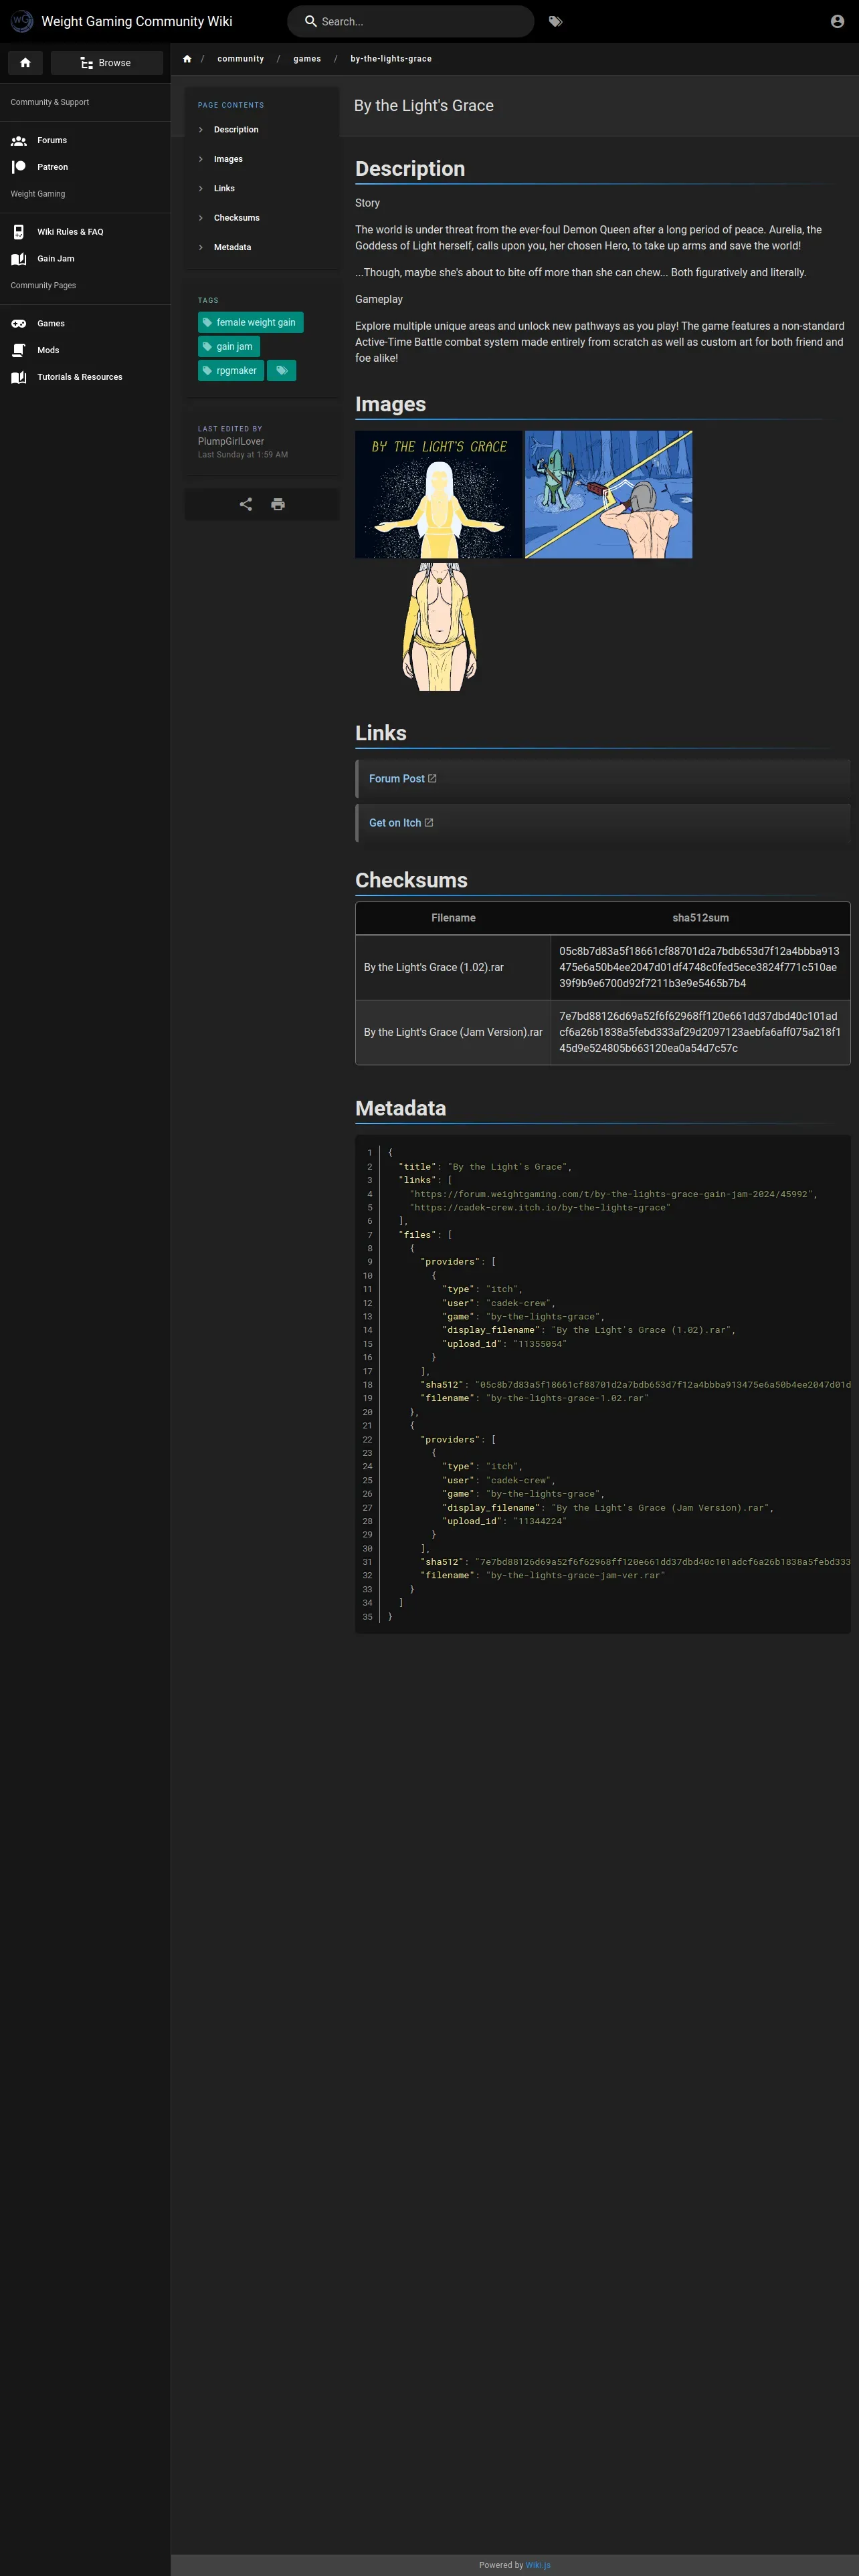Click the share page icon
The height and width of the screenshot is (2576, 859).
coord(246,504)
